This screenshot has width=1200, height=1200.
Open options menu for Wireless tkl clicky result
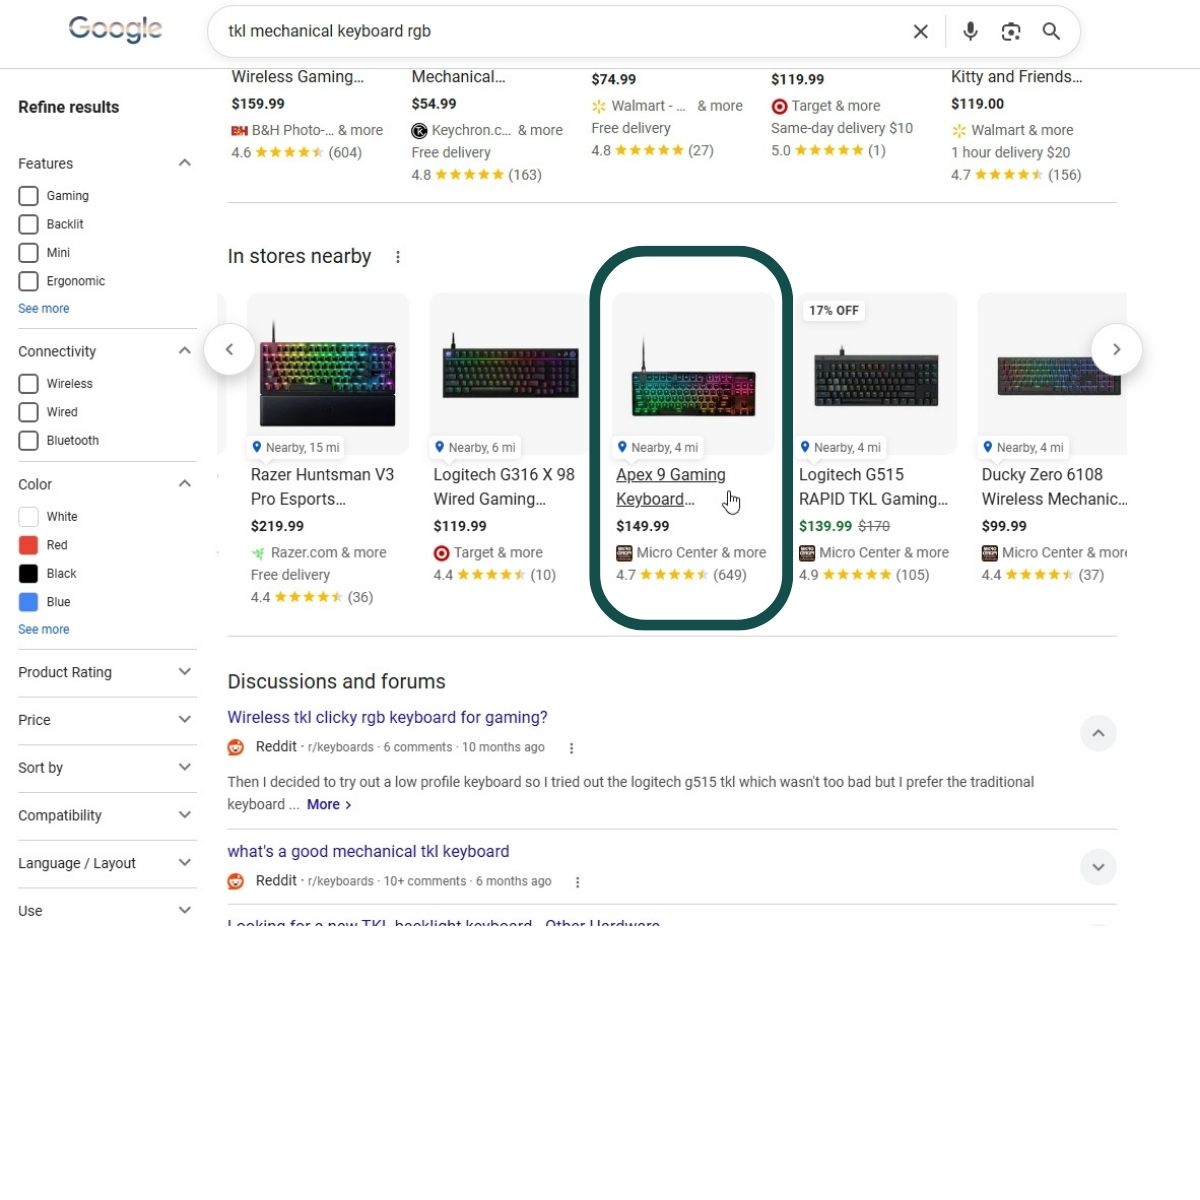572,748
